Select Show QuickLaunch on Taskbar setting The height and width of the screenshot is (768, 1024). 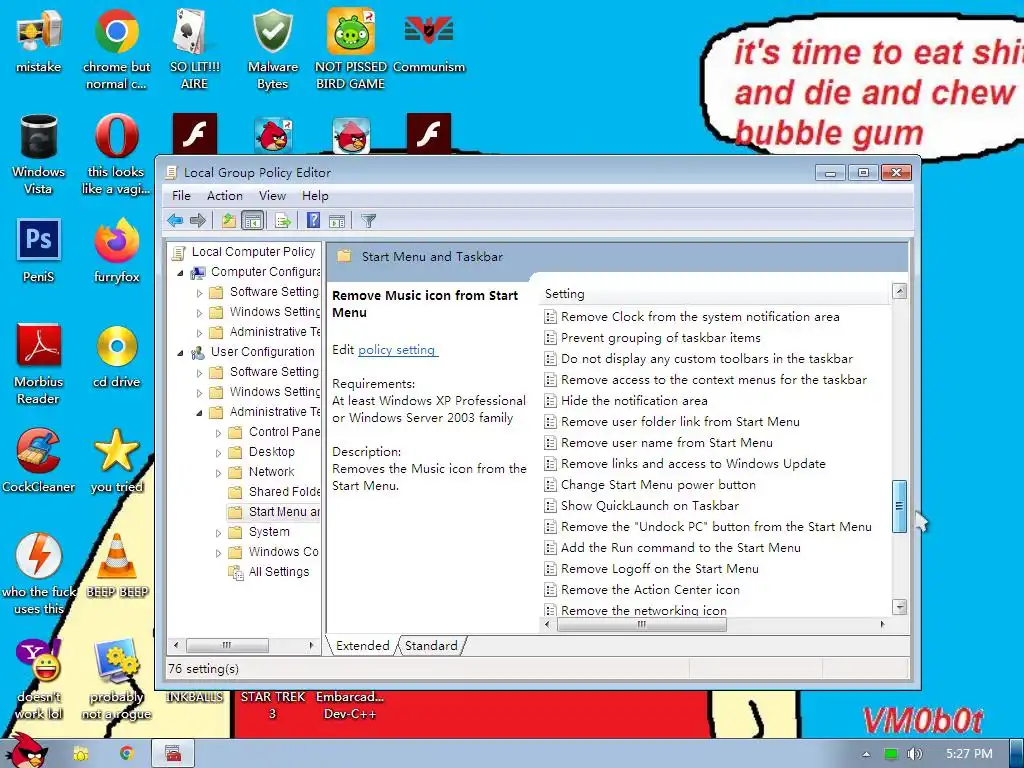tap(650, 505)
